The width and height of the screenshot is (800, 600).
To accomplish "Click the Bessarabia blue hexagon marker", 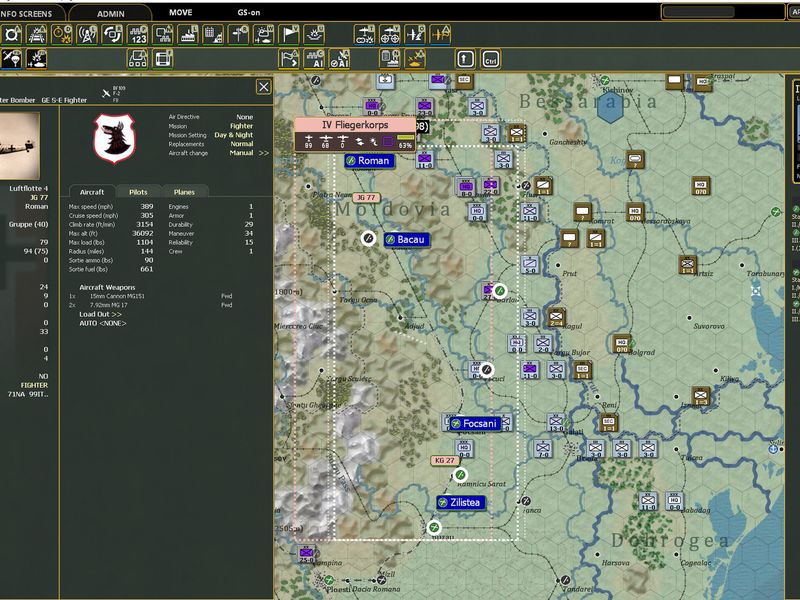I will [x=610, y=107].
